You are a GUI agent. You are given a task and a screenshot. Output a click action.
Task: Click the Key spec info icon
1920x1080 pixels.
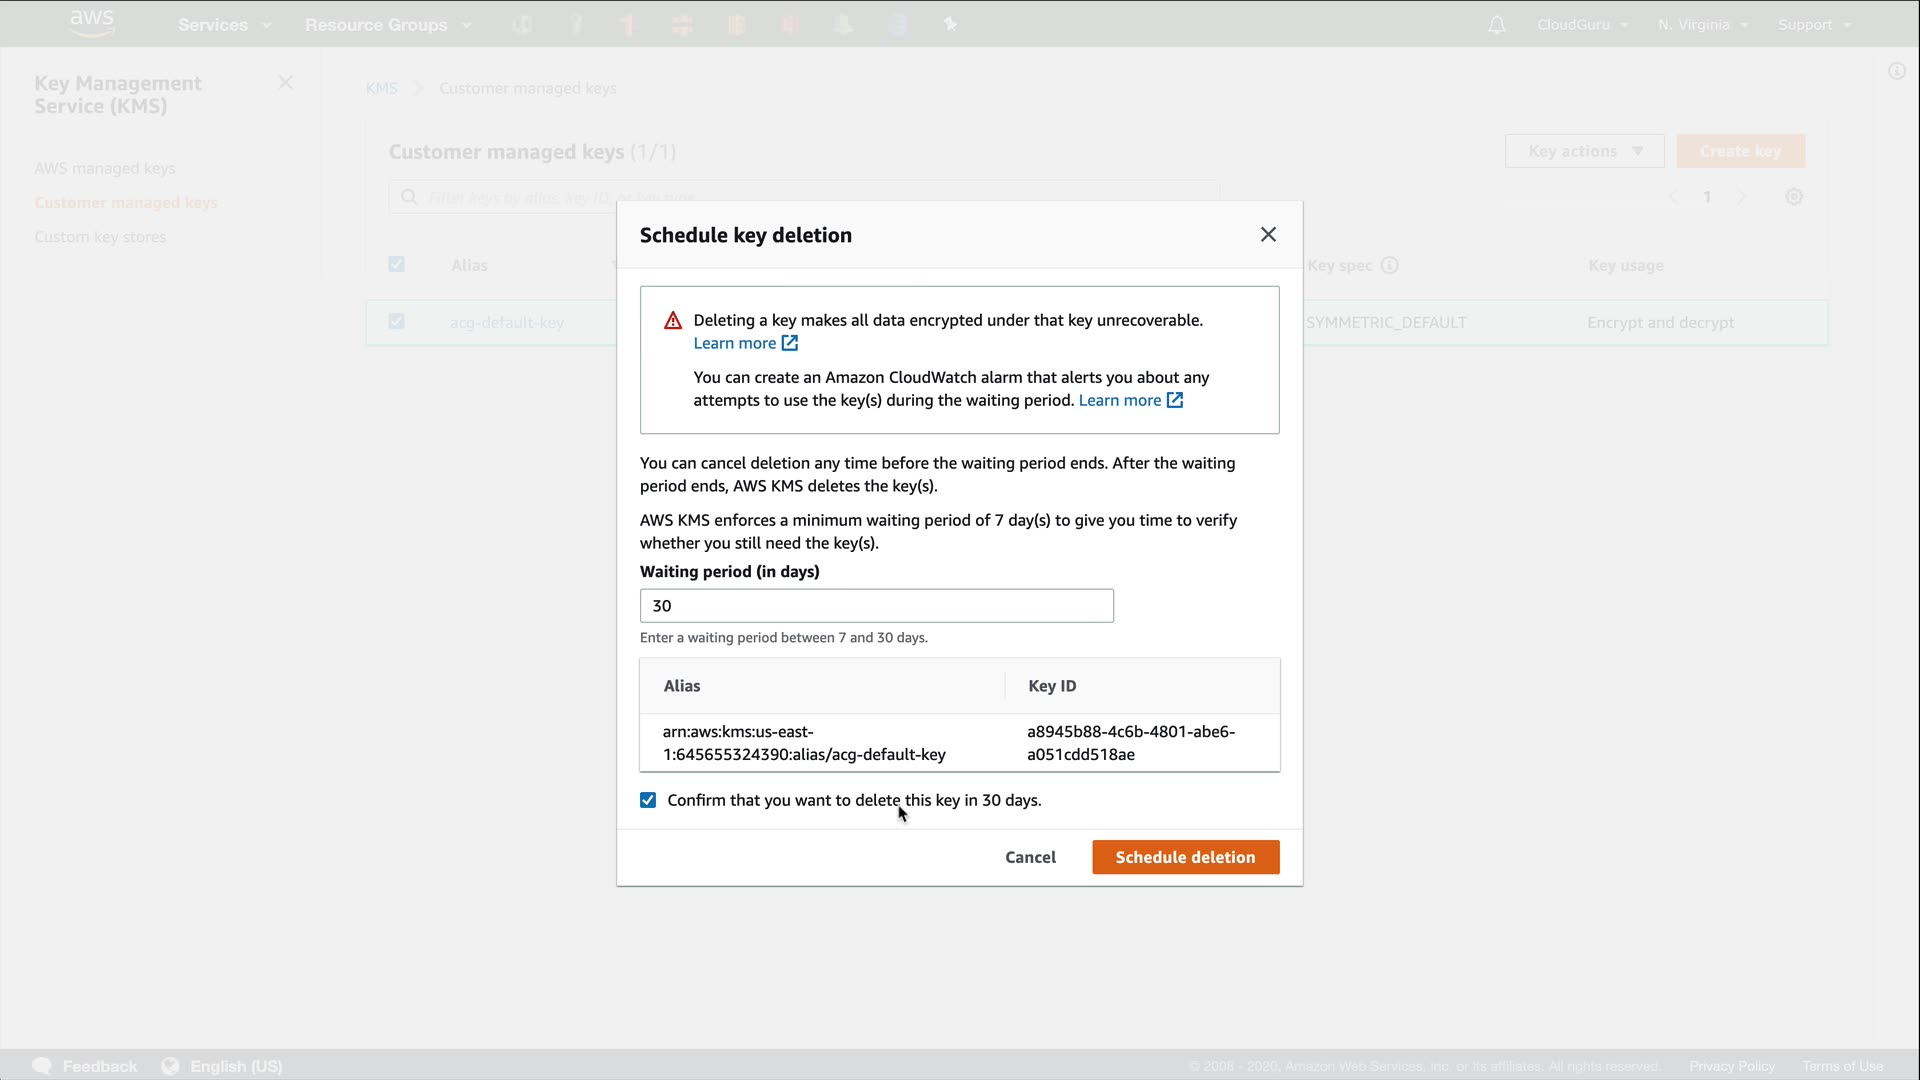[x=1389, y=265]
